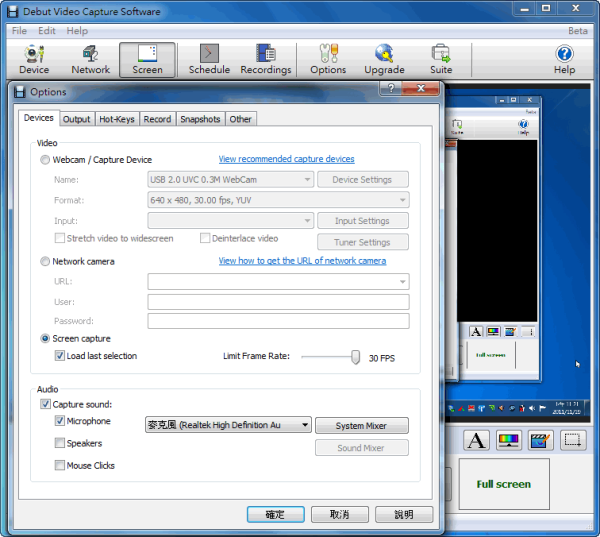The image size is (600, 537).
Task: Open the Schedule toolbar icon
Action: (209, 60)
